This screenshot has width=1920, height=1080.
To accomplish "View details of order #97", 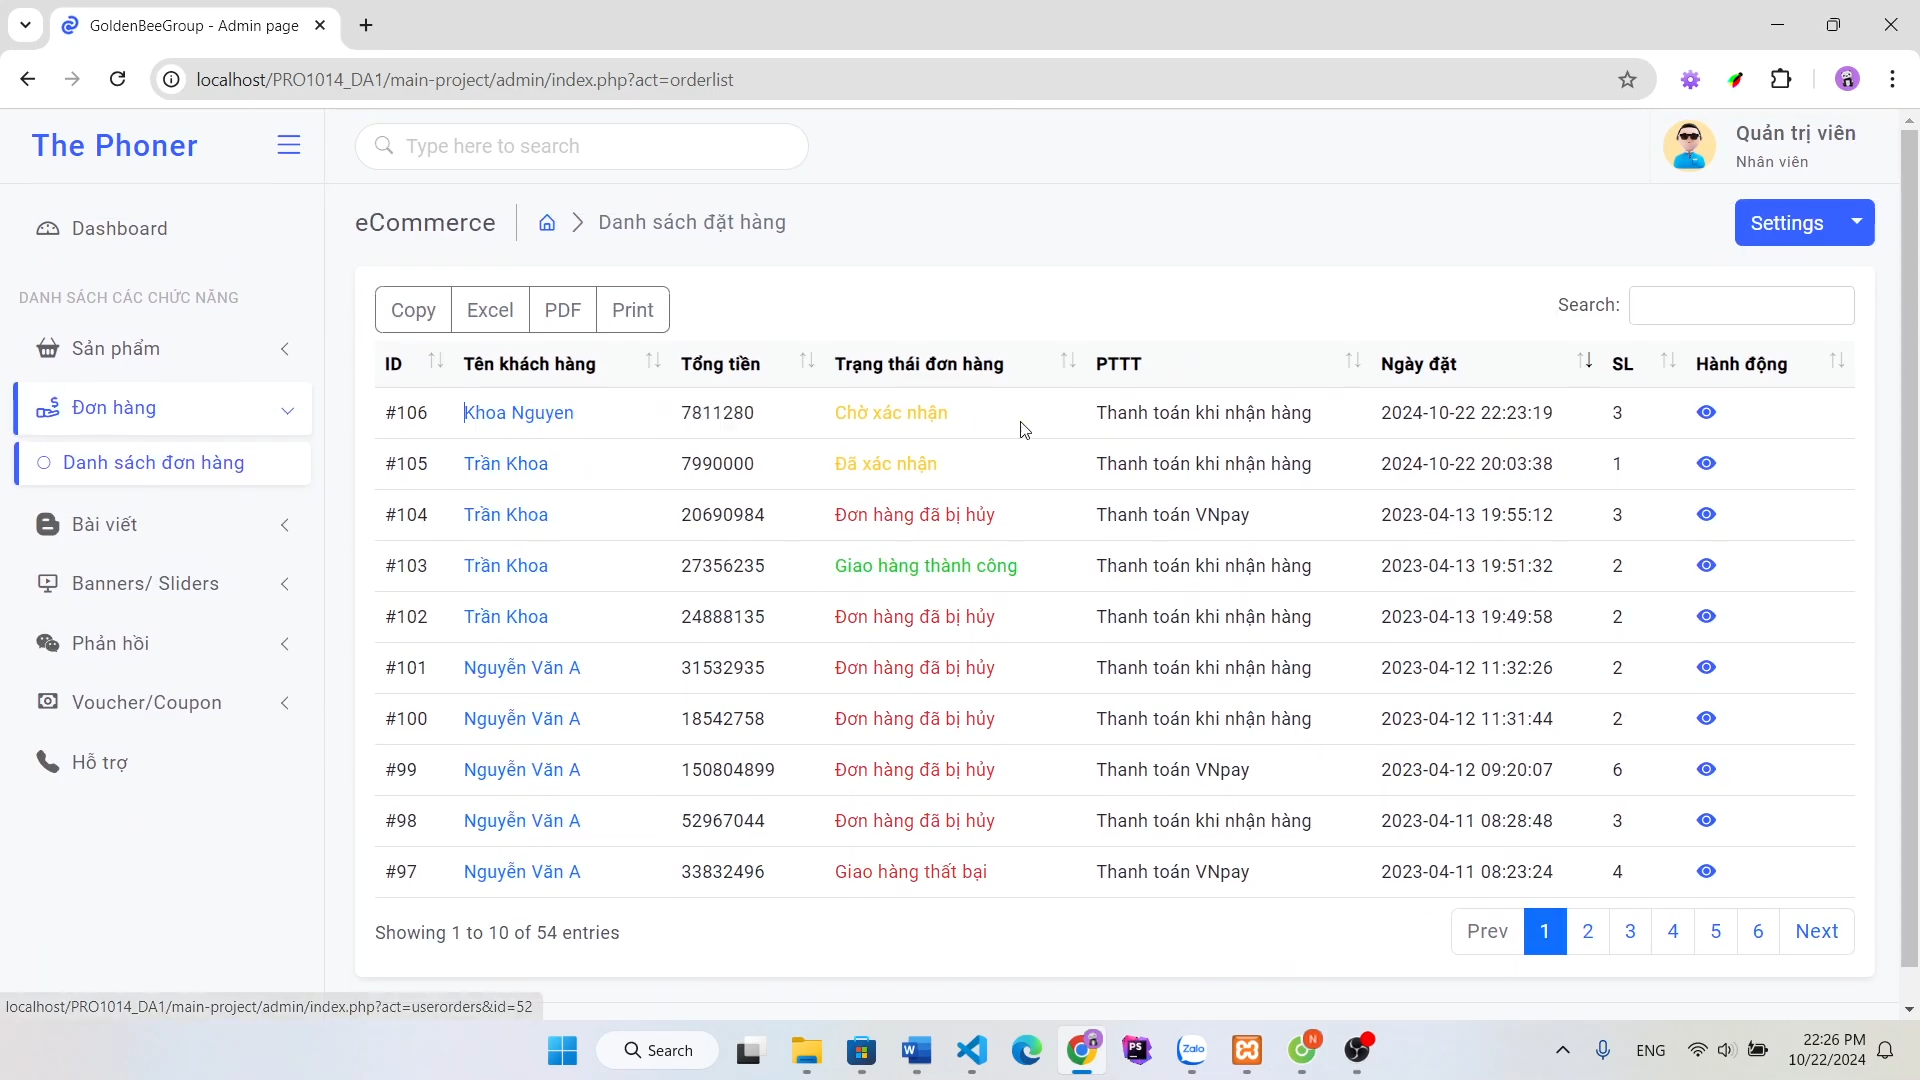I will point(1706,872).
